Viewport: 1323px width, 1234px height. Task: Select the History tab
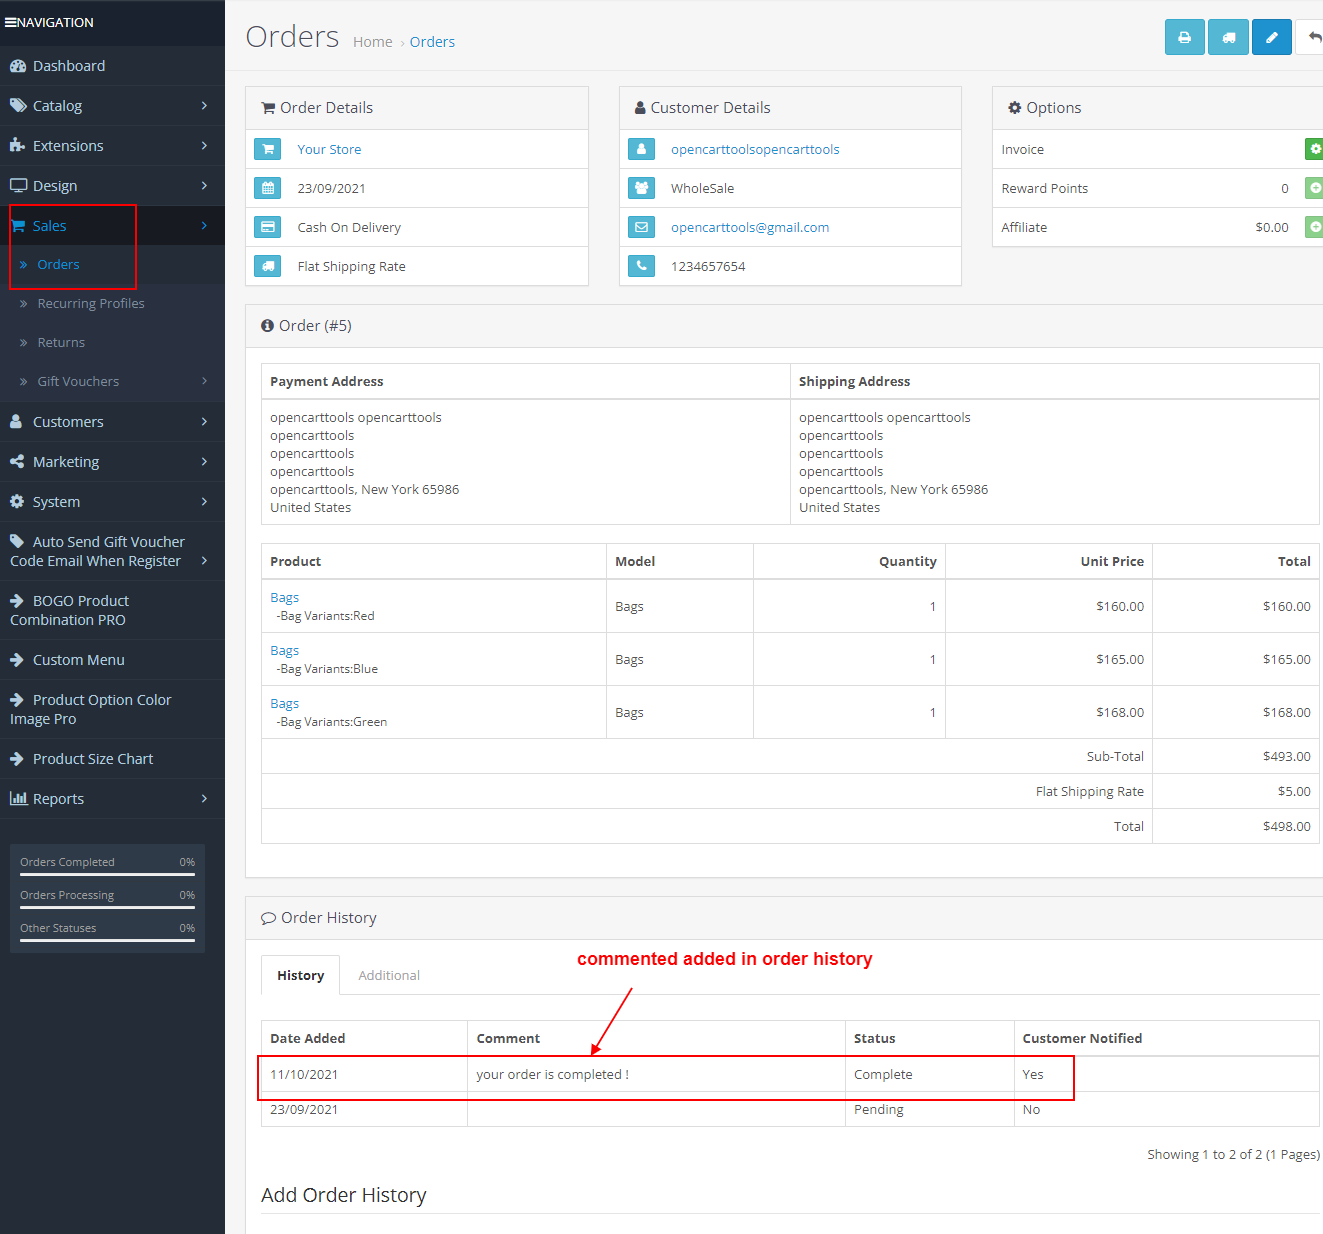coord(300,975)
